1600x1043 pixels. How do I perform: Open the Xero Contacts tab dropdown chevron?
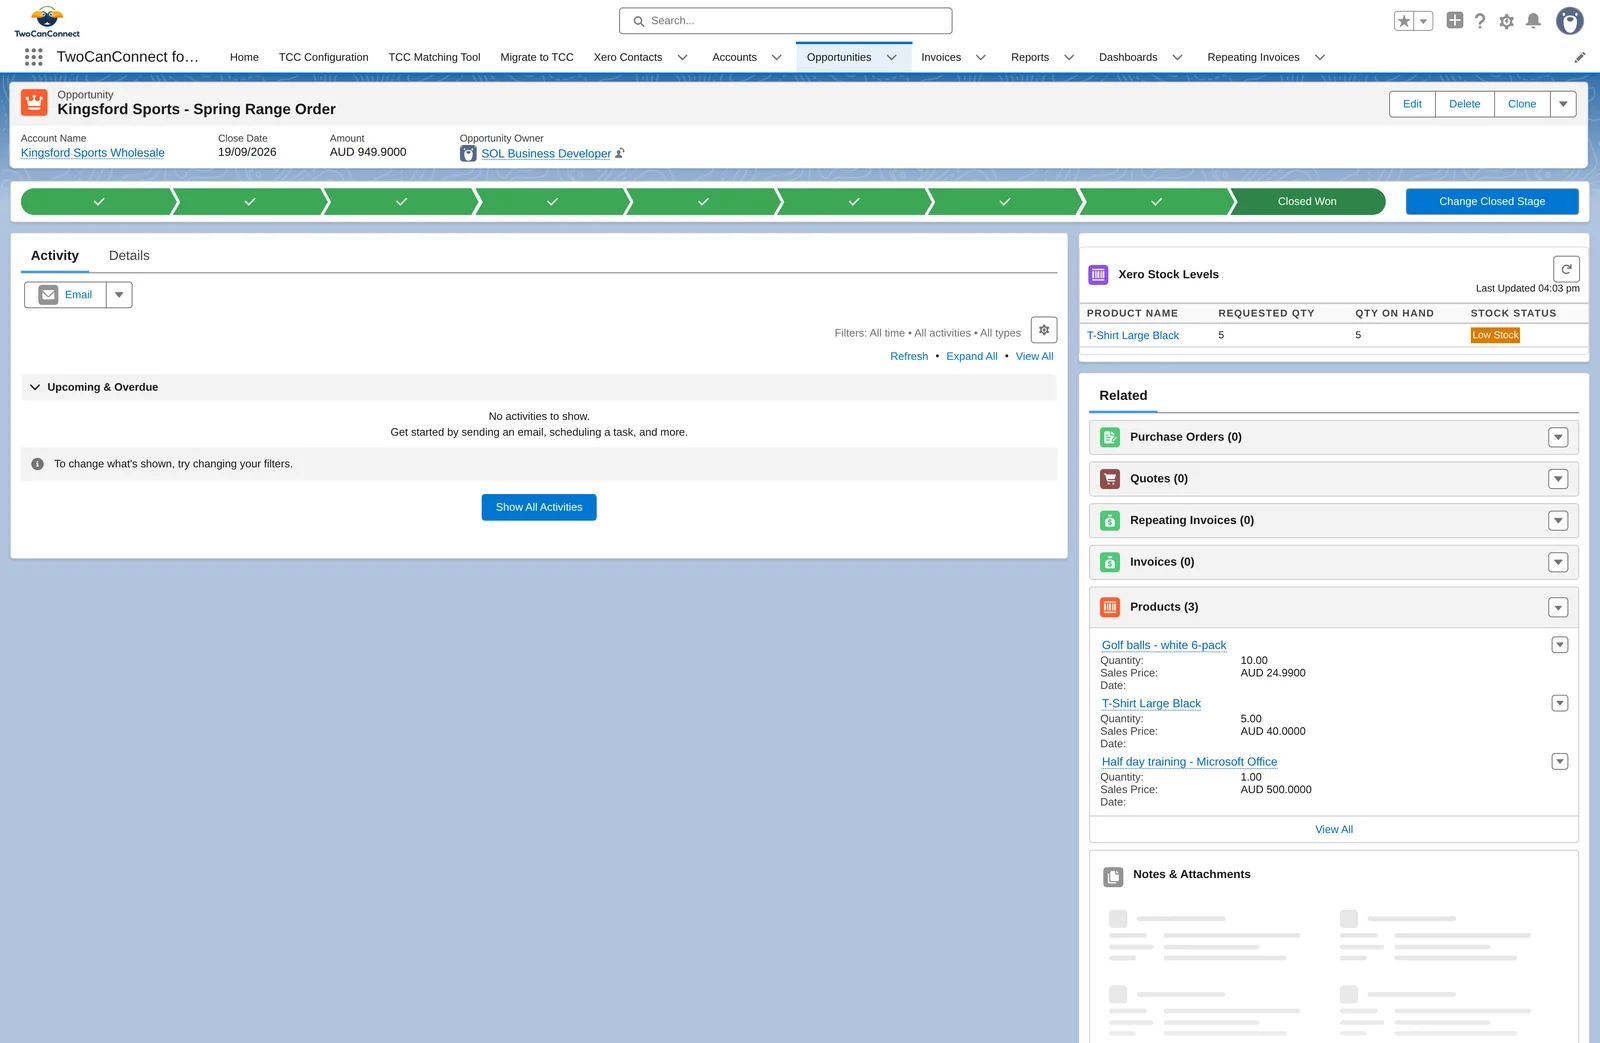point(682,57)
